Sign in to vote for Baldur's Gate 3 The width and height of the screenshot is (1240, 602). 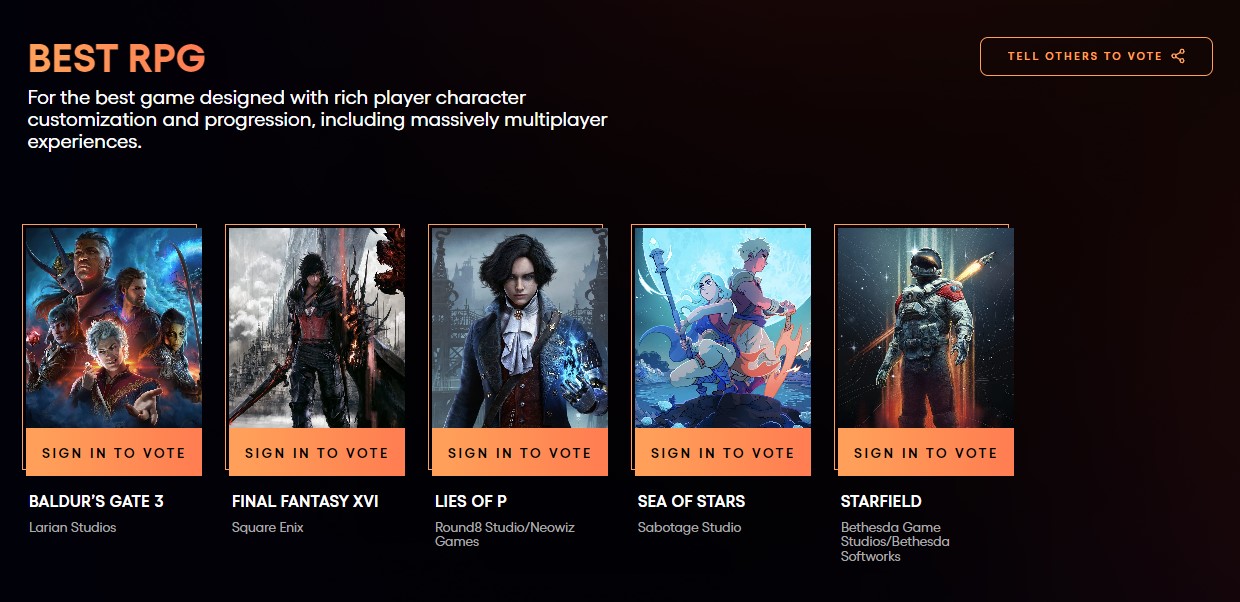[114, 452]
